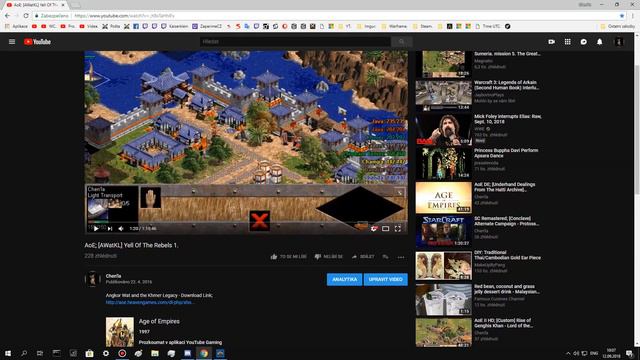
Task: Open the YouTube messages icon
Action: [584, 42]
